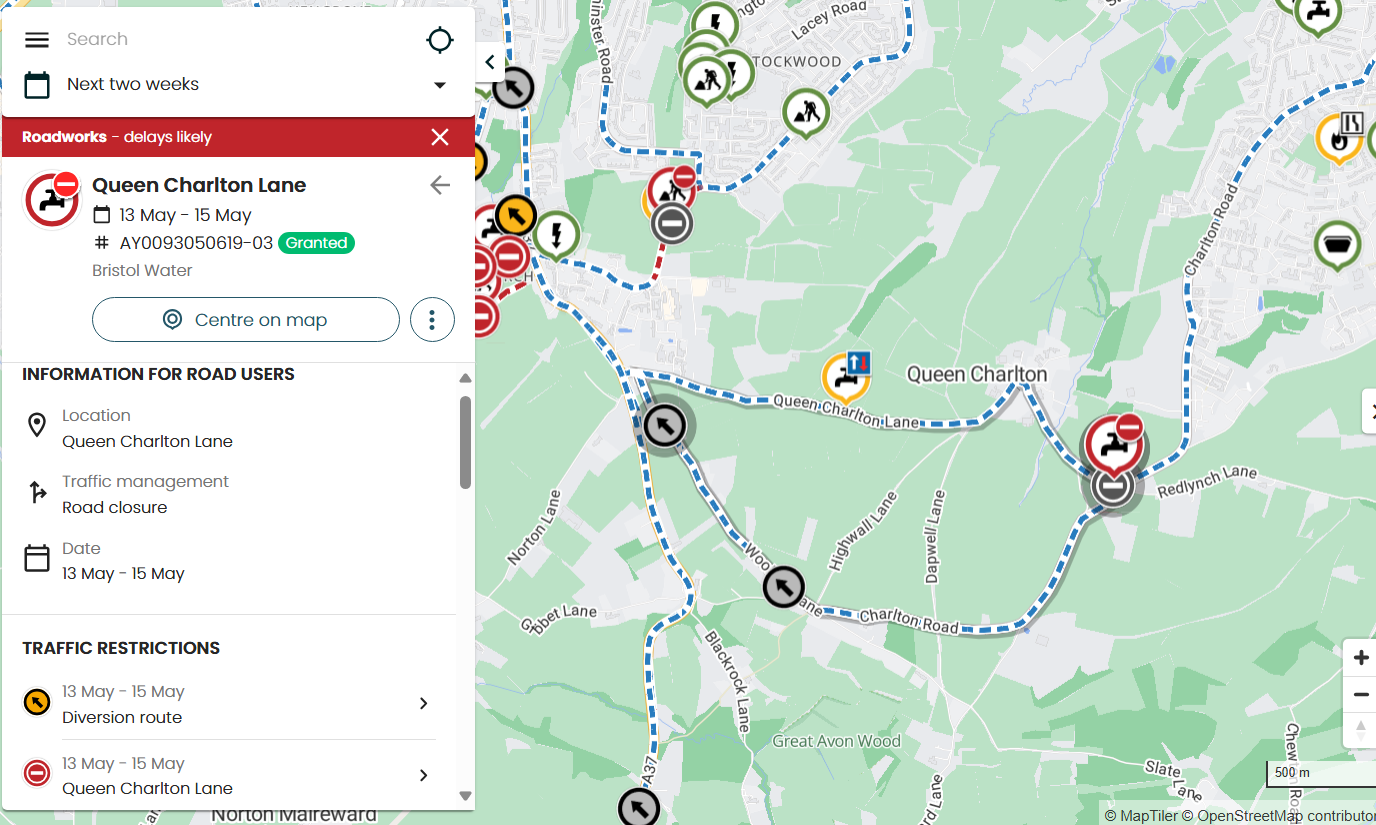The width and height of the screenshot is (1376, 825).
Task: Click the information panel scrollbar thumb
Action: tap(465, 442)
